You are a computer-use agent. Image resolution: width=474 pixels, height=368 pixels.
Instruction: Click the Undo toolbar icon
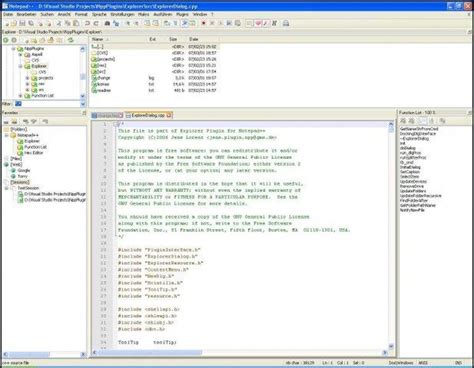pyautogui.click(x=87, y=23)
